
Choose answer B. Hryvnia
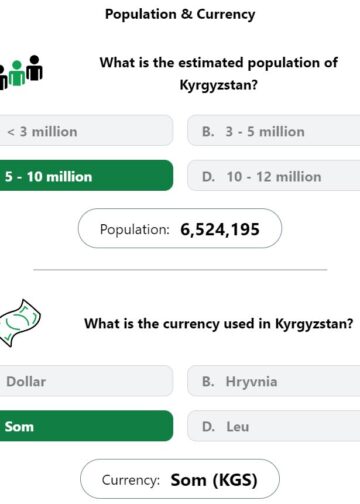[x=274, y=381]
